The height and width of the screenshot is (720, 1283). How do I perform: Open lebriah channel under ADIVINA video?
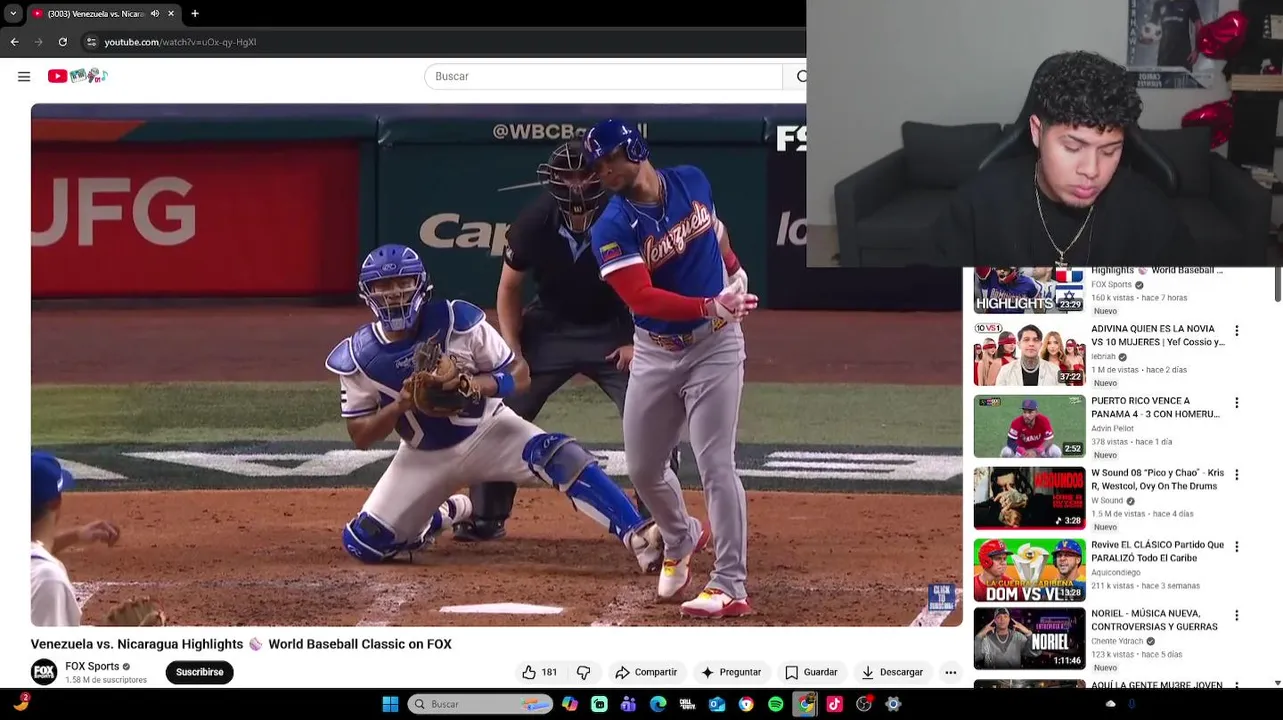(x=1103, y=357)
